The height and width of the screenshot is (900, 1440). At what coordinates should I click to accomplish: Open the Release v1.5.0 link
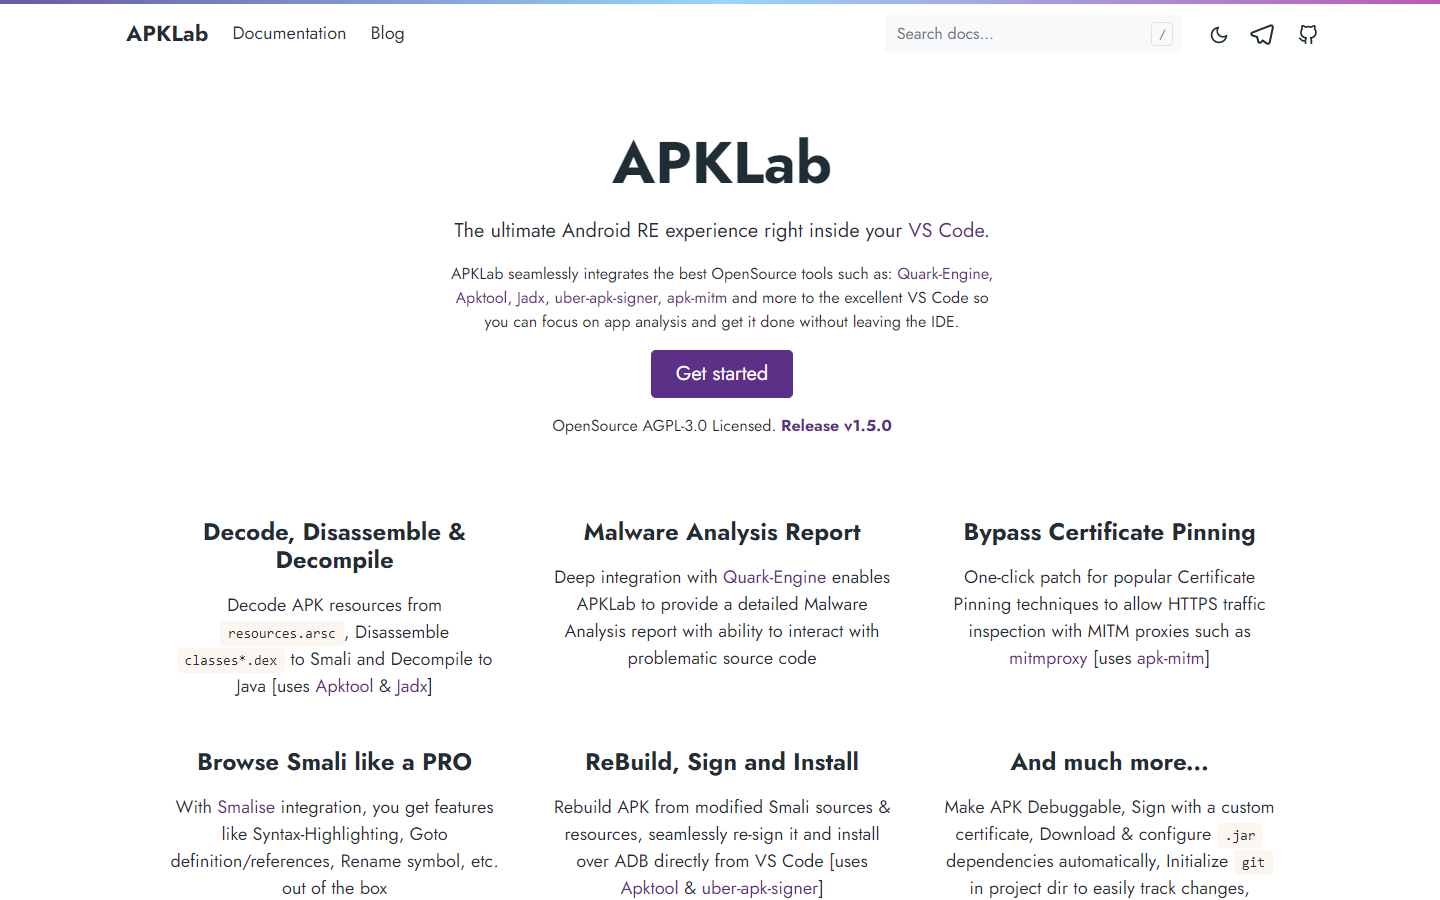[836, 426]
